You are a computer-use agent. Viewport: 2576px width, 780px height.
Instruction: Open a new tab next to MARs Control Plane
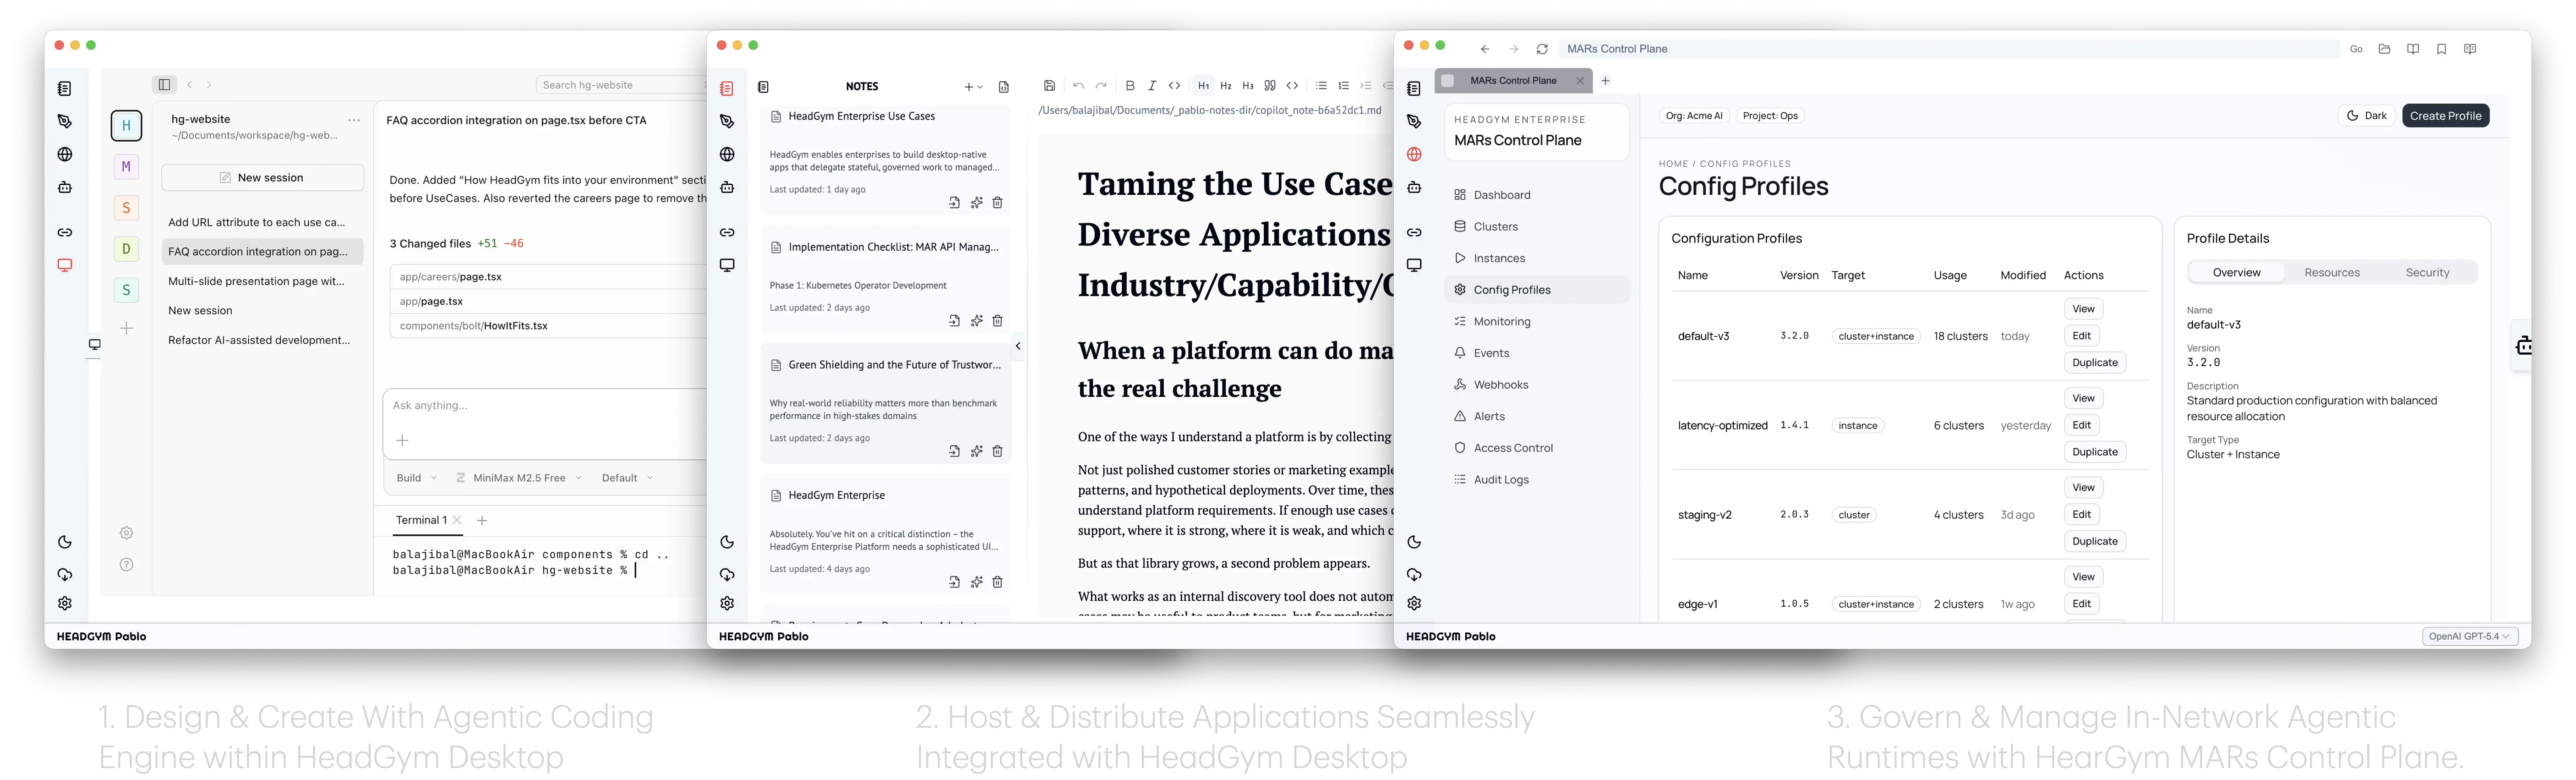tap(1605, 81)
